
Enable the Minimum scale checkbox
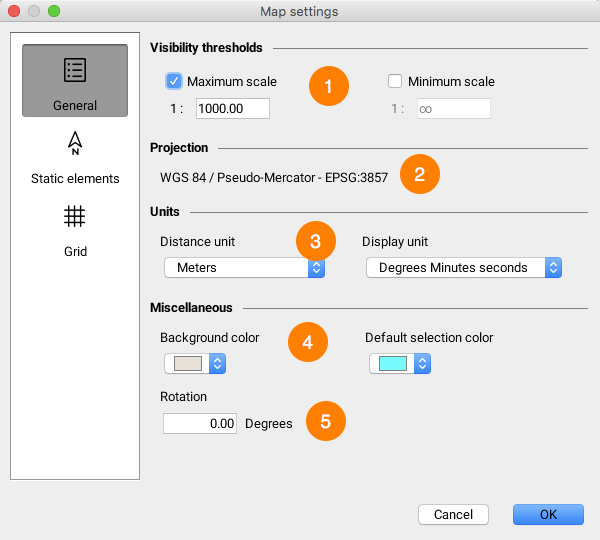(x=395, y=82)
